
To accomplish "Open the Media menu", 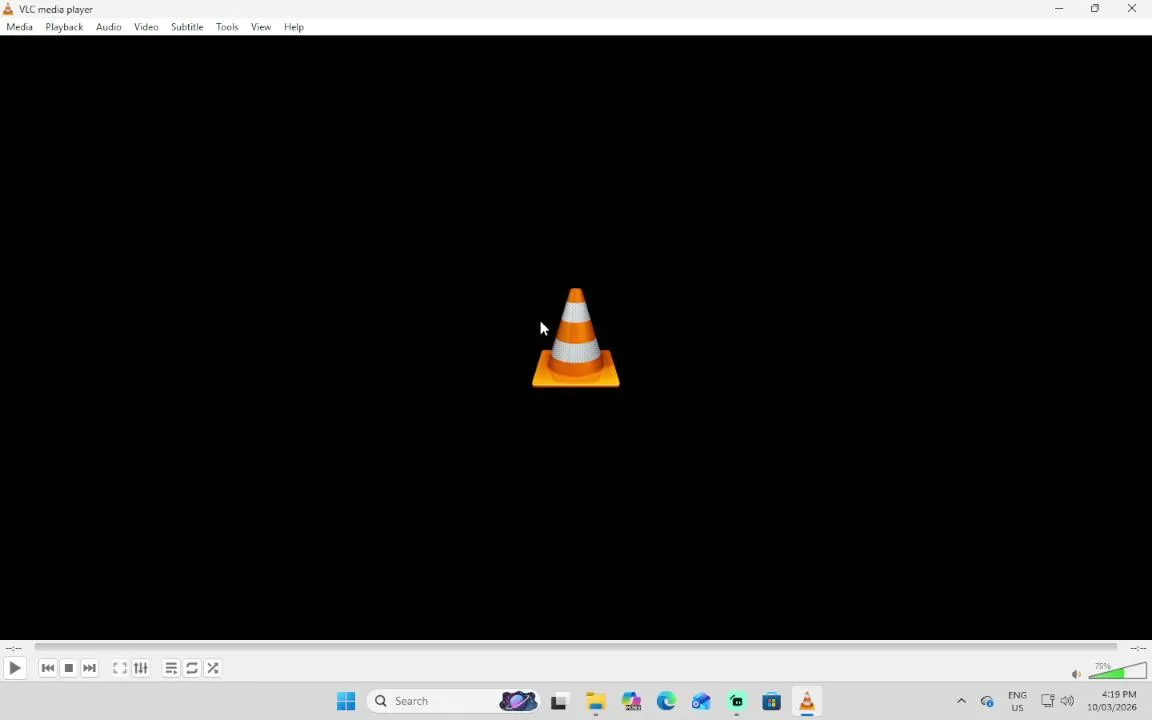I will pyautogui.click(x=19, y=26).
